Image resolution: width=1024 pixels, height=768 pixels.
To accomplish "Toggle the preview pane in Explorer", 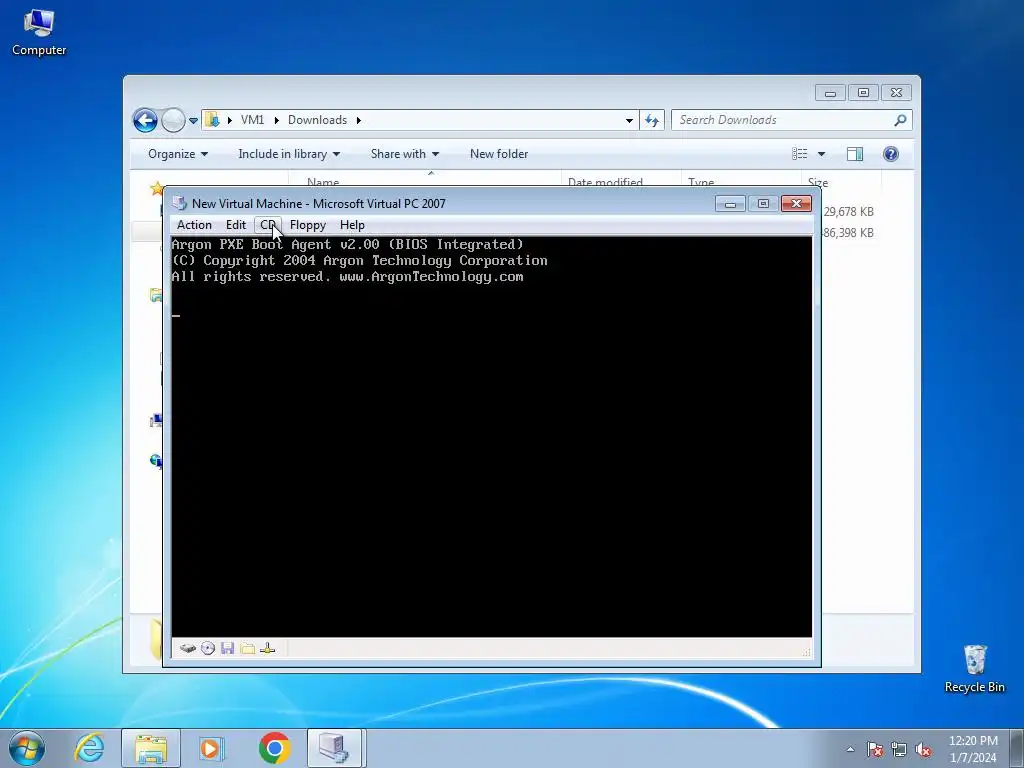I will click(855, 154).
